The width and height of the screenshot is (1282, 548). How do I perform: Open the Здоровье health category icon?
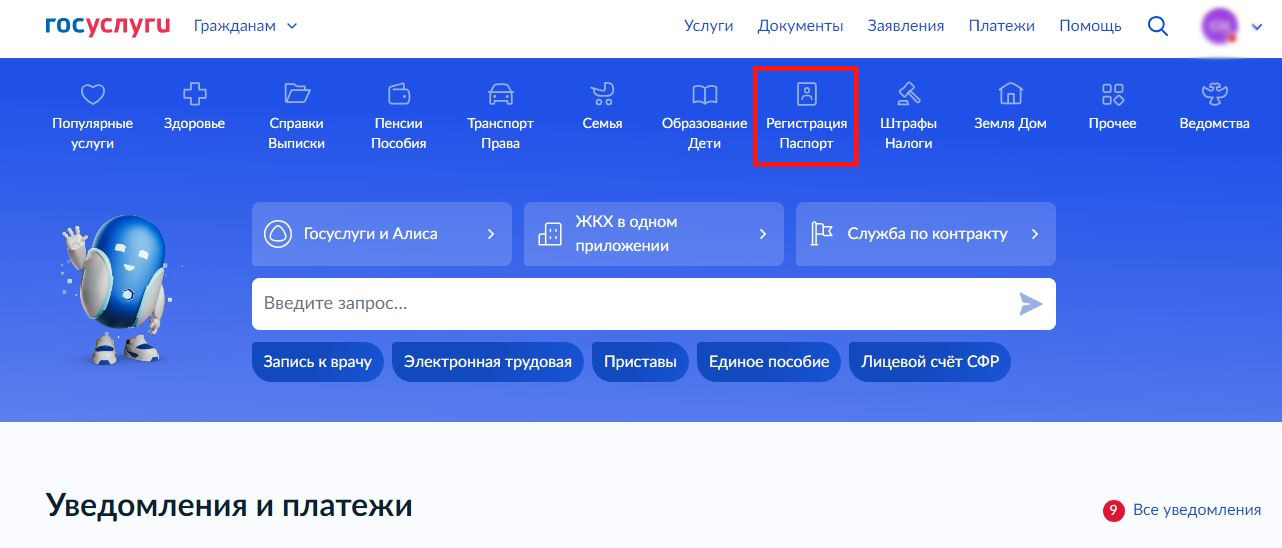194,95
